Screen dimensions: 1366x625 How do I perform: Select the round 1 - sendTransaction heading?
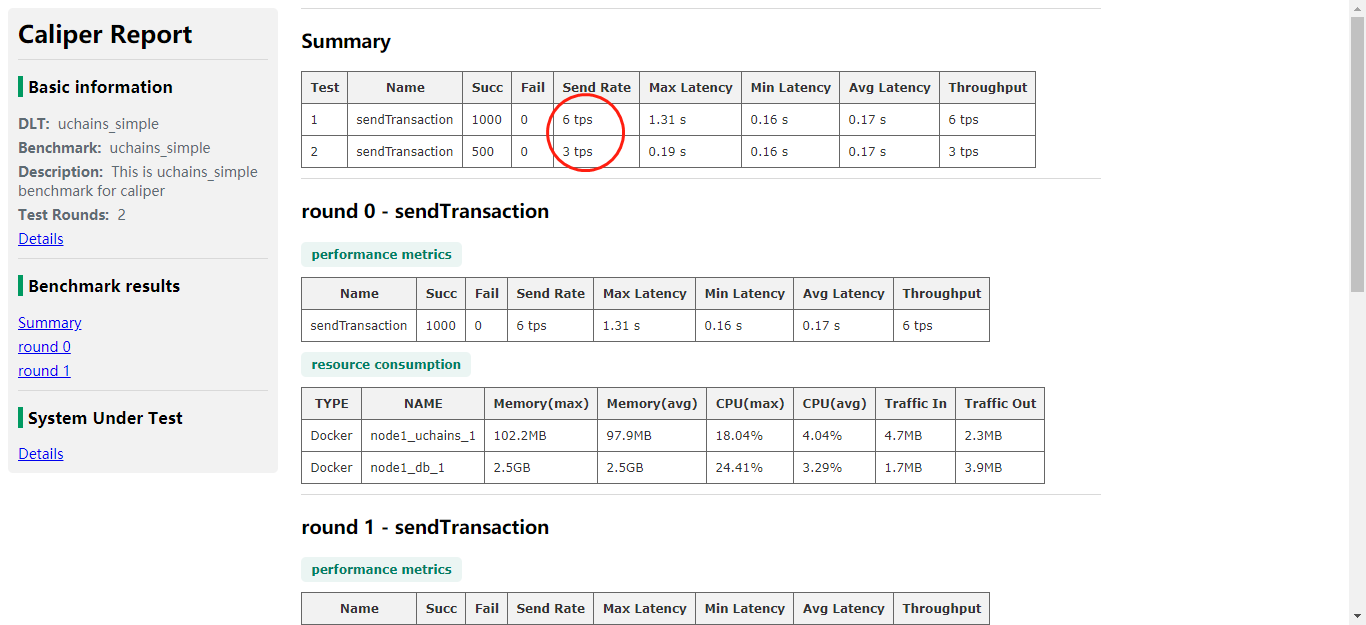[x=425, y=527]
